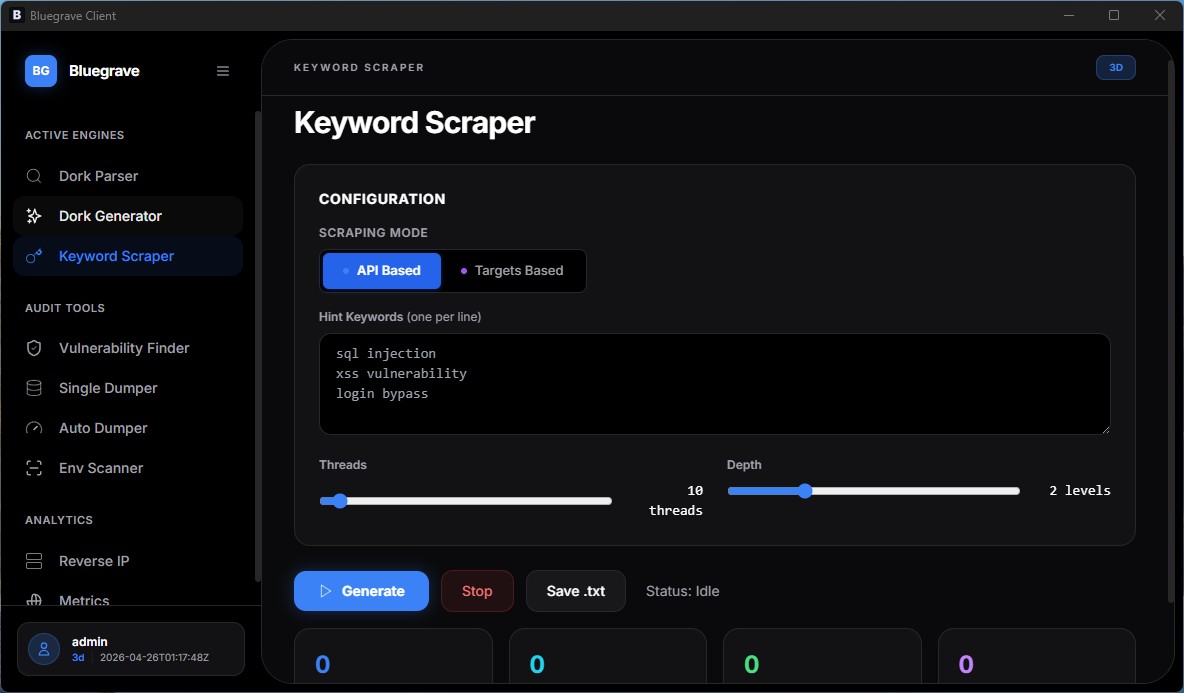Select the Reverse IP stack icon
1184x693 pixels.
click(x=34, y=561)
